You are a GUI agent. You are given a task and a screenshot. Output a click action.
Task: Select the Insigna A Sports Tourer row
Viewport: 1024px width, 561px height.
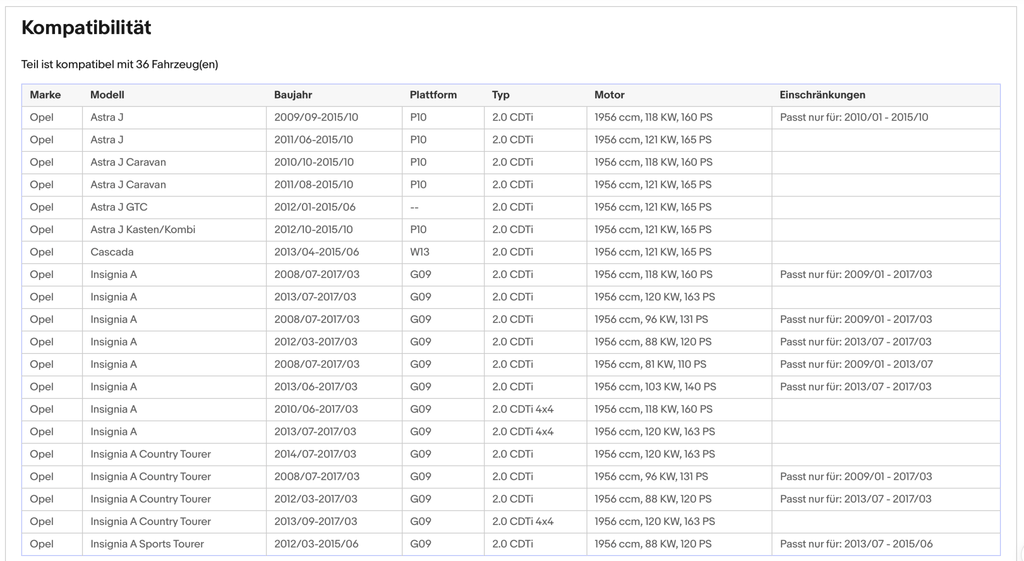[511, 544]
